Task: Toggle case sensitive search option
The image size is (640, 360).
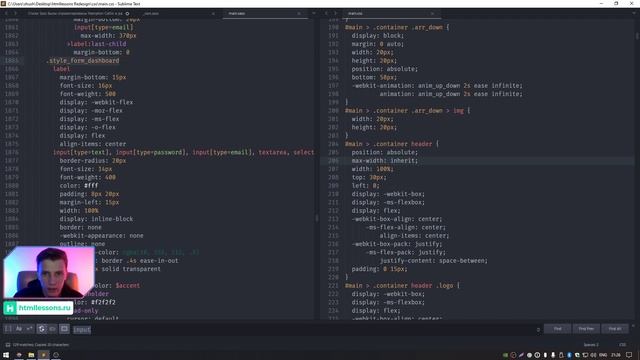Action: (x=19, y=329)
